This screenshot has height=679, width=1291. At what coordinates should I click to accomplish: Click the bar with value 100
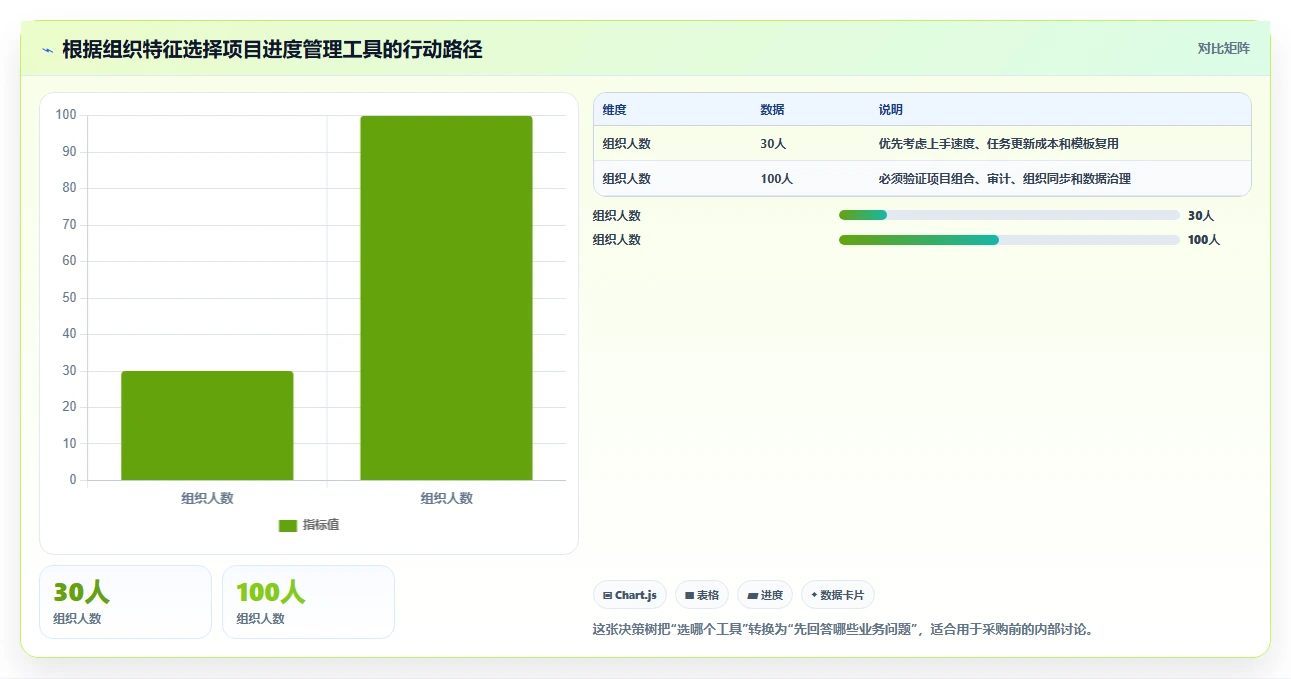(x=446, y=298)
